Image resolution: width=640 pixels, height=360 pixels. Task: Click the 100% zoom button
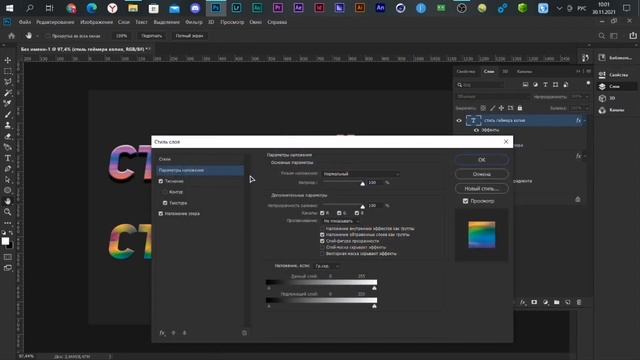[121, 36]
